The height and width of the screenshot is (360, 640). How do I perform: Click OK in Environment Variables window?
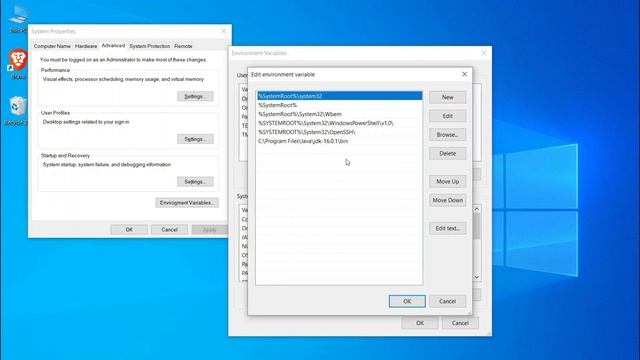(420, 323)
